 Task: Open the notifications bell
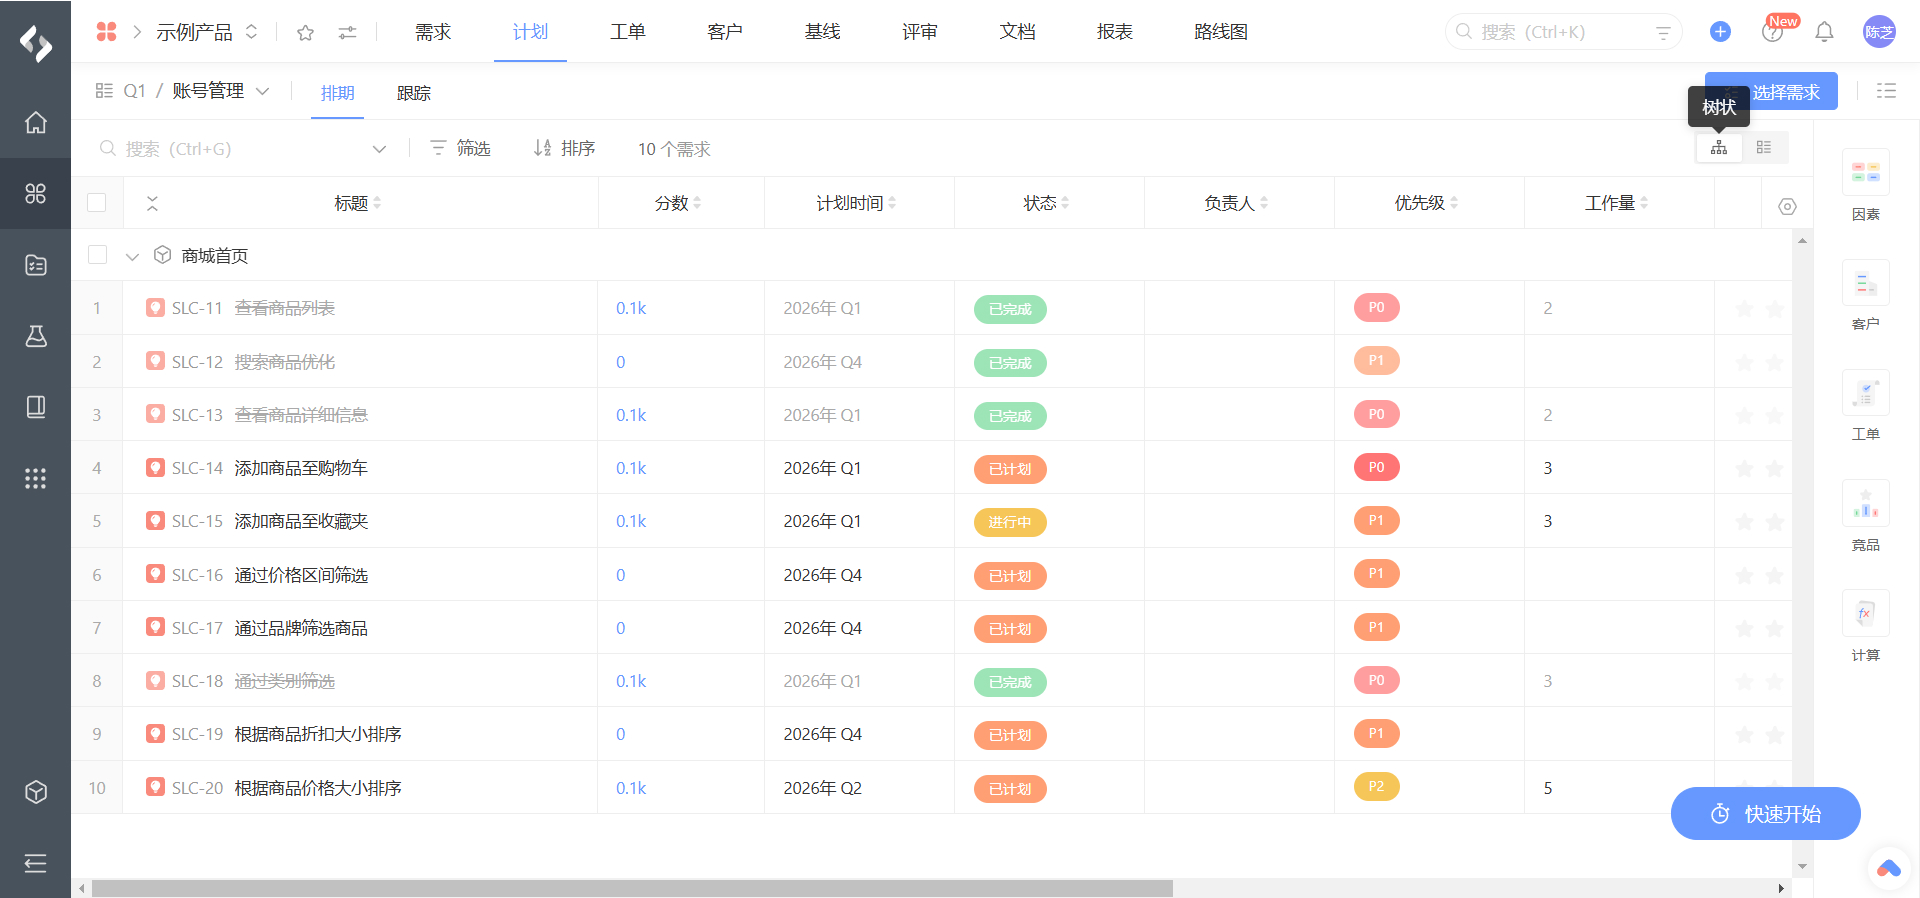tap(1824, 32)
